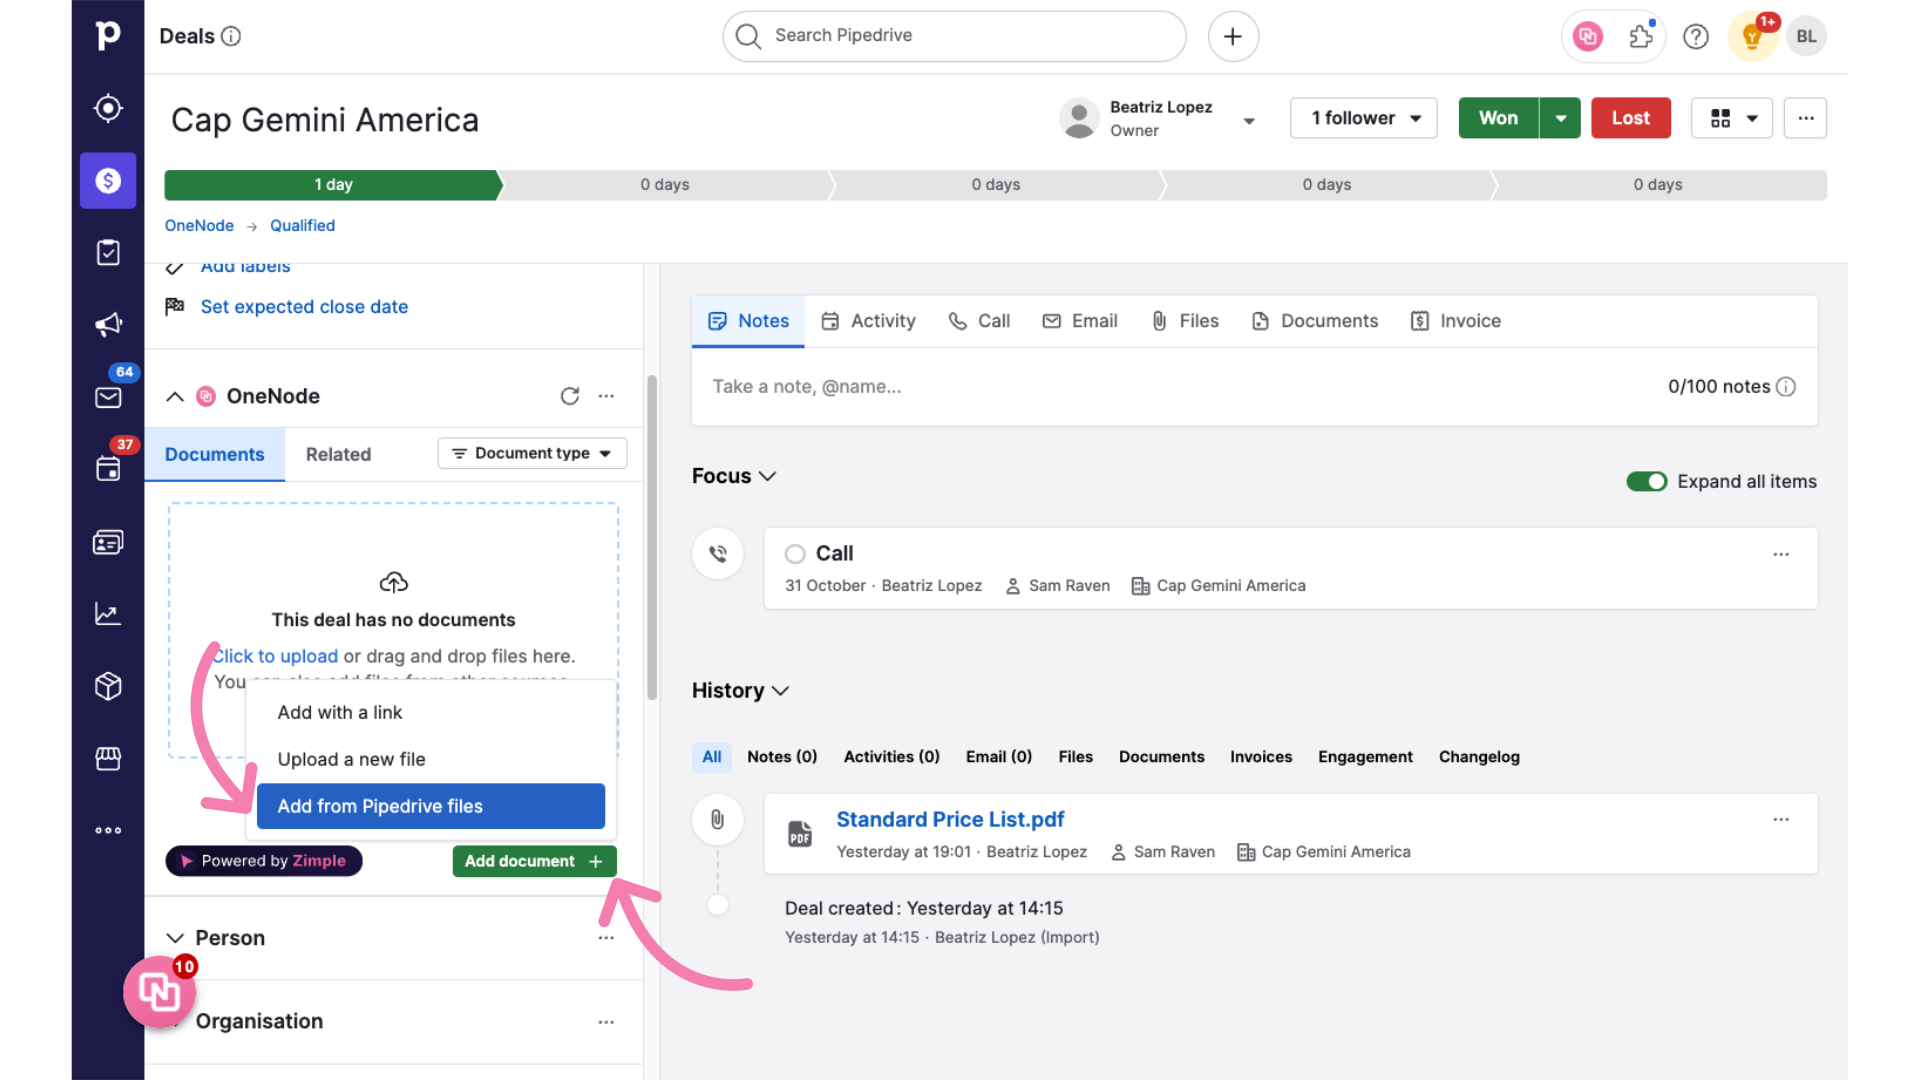Image resolution: width=1920 pixels, height=1080 pixels.
Task: Open the layout view switcher dropdown
Action: pyautogui.click(x=1731, y=118)
